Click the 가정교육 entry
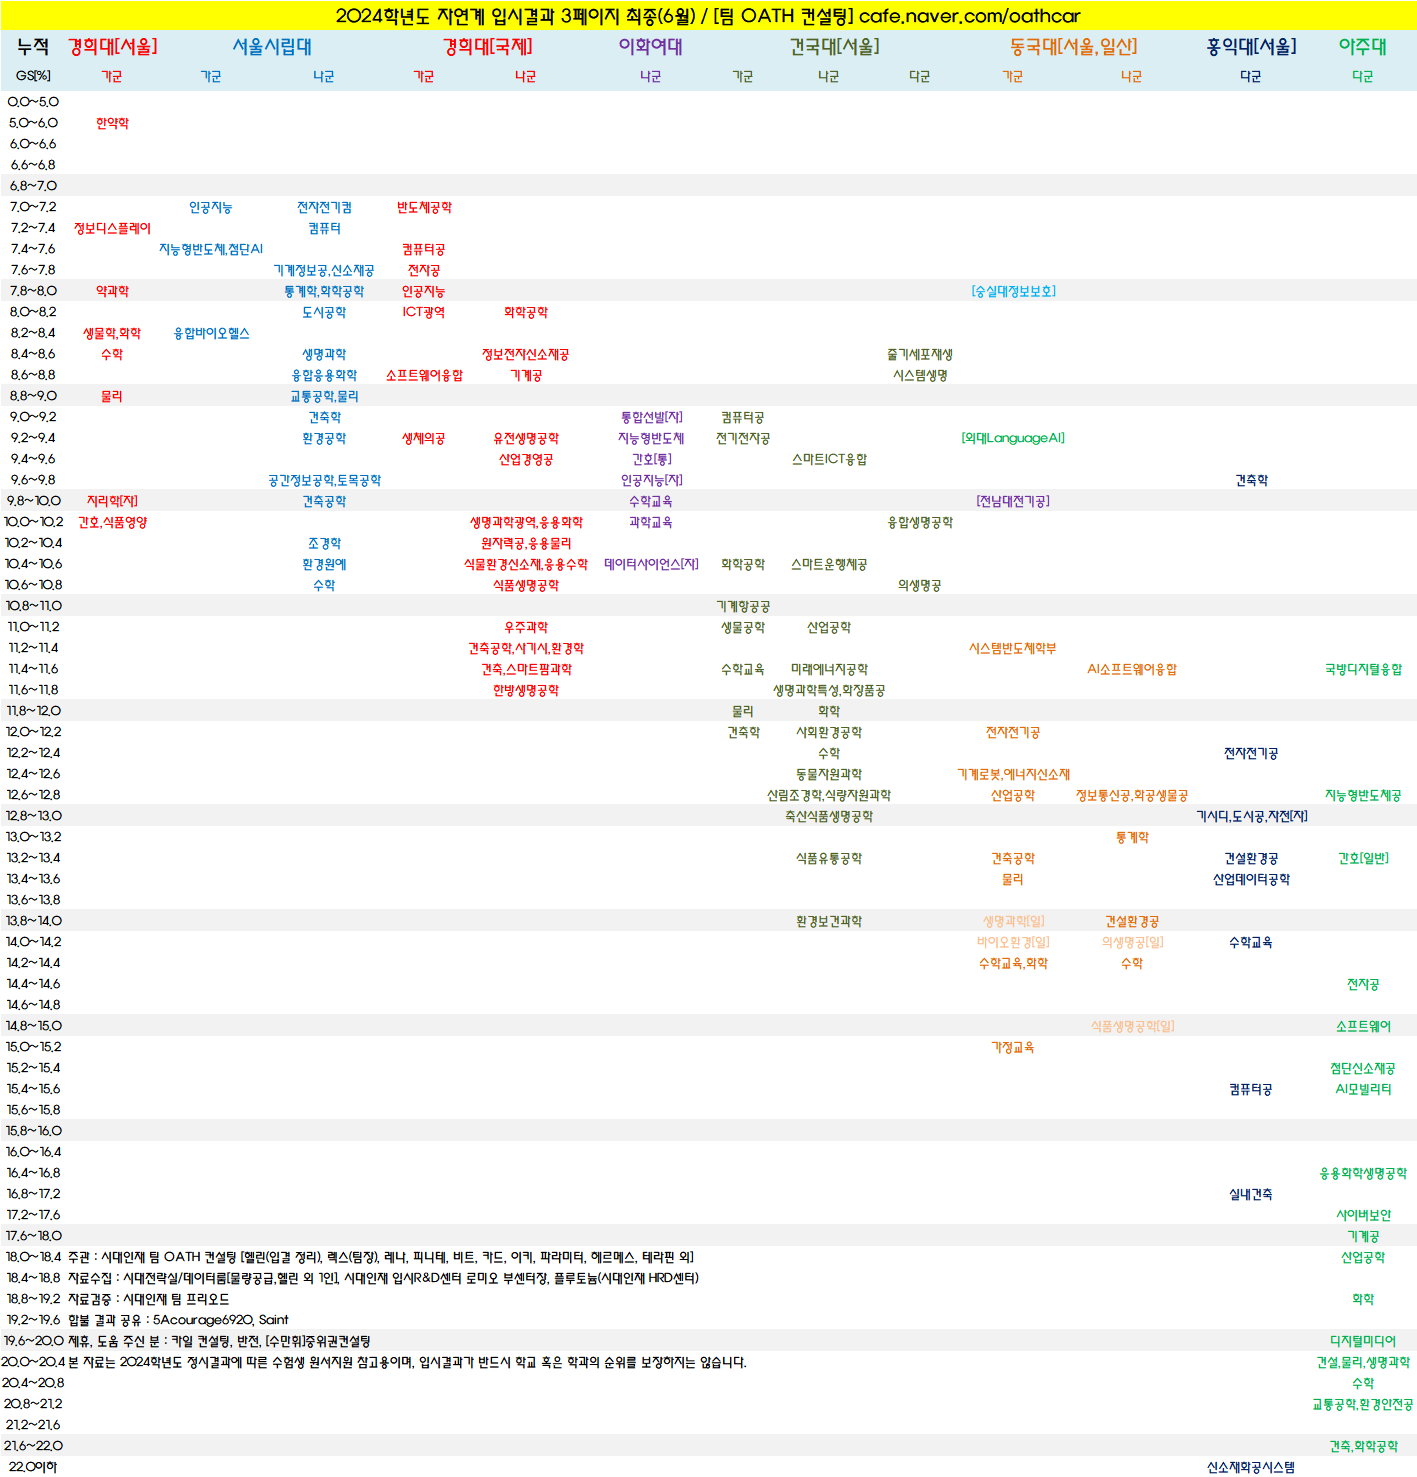Image resolution: width=1417 pixels, height=1477 pixels. pyautogui.click(x=1013, y=1047)
